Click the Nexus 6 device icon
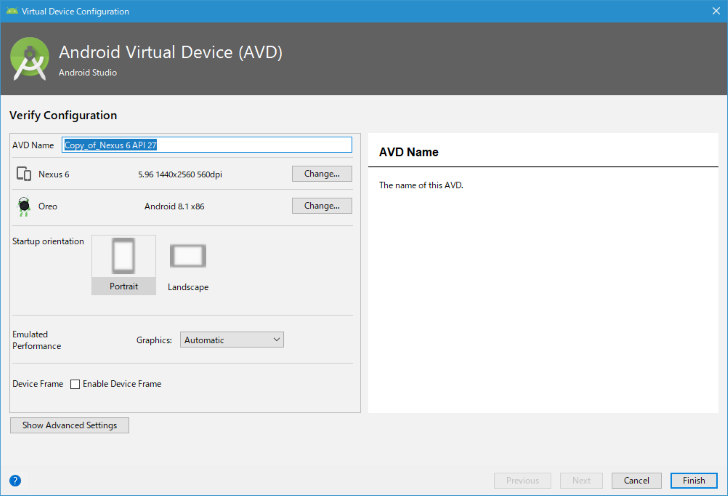728x496 pixels. [24, 174]
